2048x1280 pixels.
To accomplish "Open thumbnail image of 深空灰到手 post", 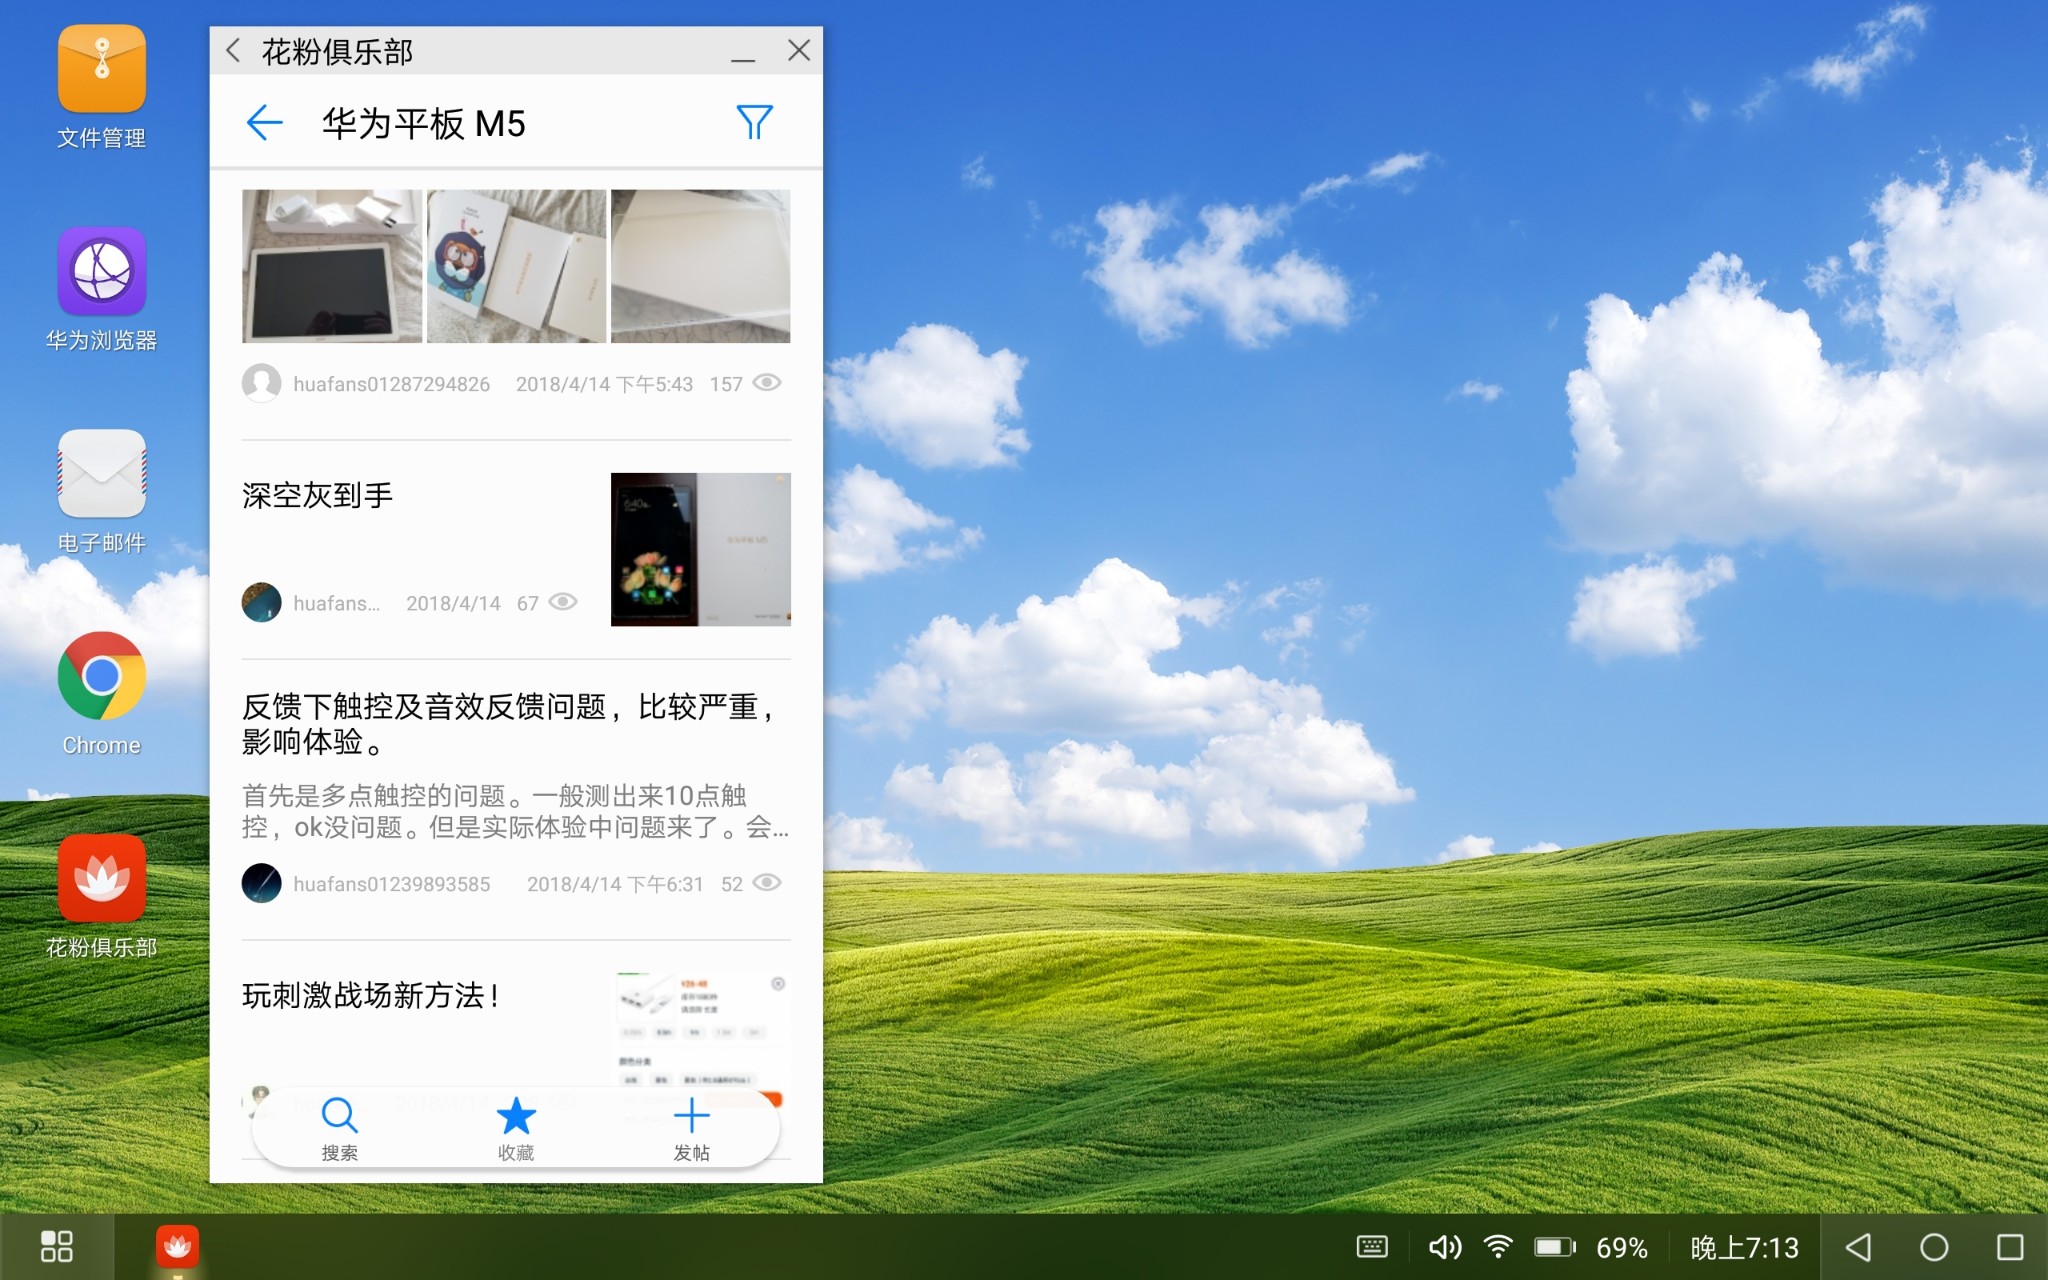I will pos(701,550).
